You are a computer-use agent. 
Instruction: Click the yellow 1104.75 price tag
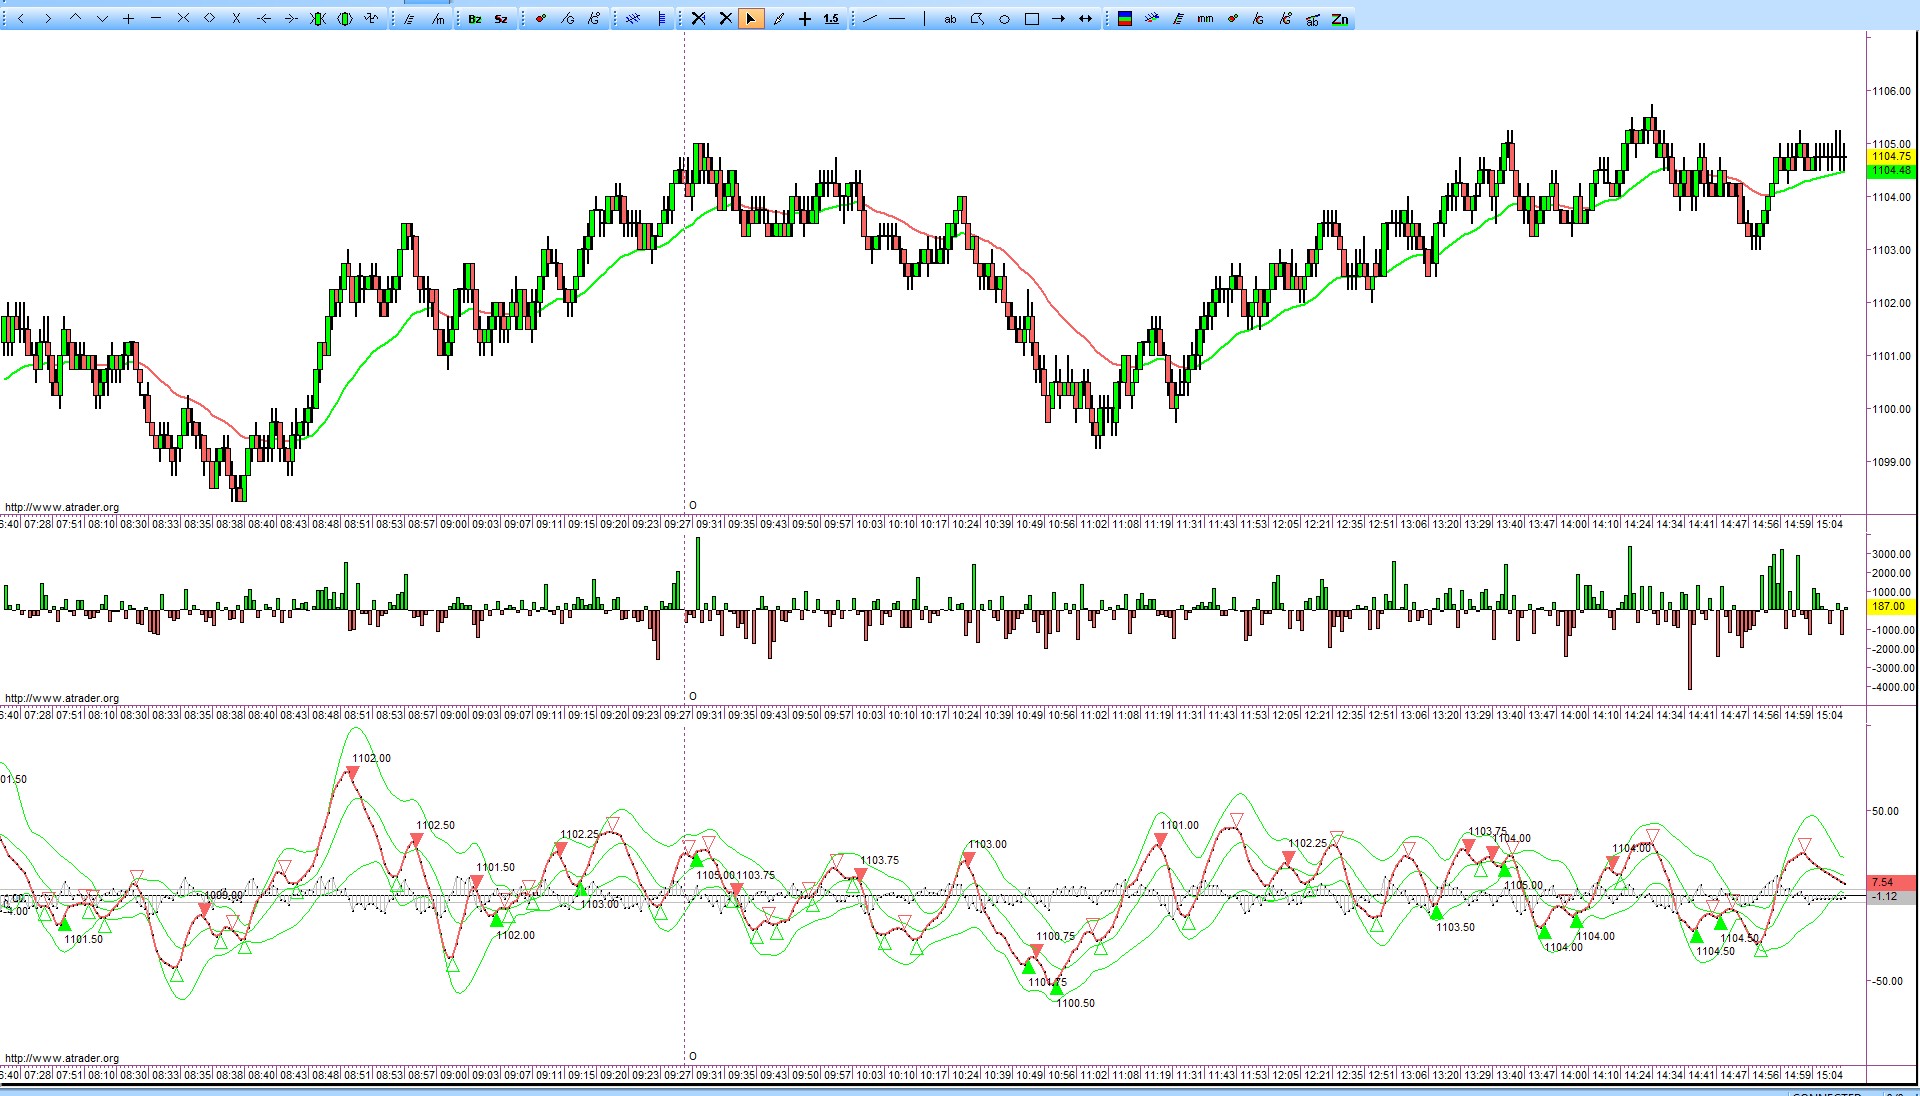click(1891, 156)
